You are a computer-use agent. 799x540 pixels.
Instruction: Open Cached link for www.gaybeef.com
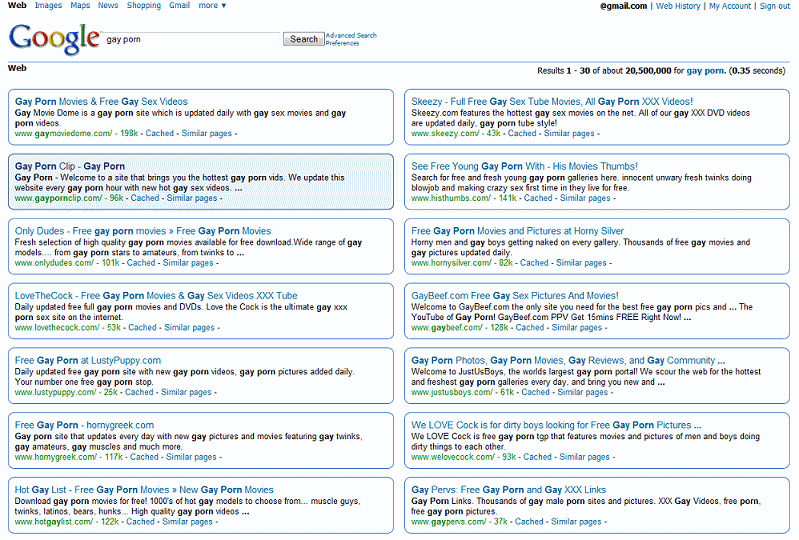[x=530, y=328]
